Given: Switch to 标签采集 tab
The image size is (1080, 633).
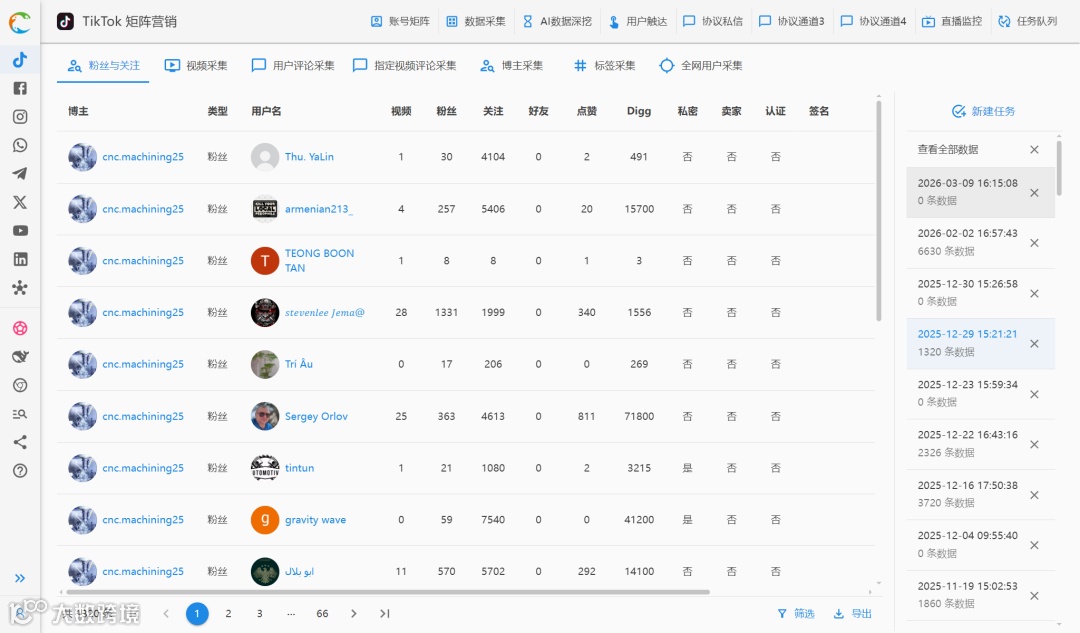Looking at the screenshot, I should 604,65.
